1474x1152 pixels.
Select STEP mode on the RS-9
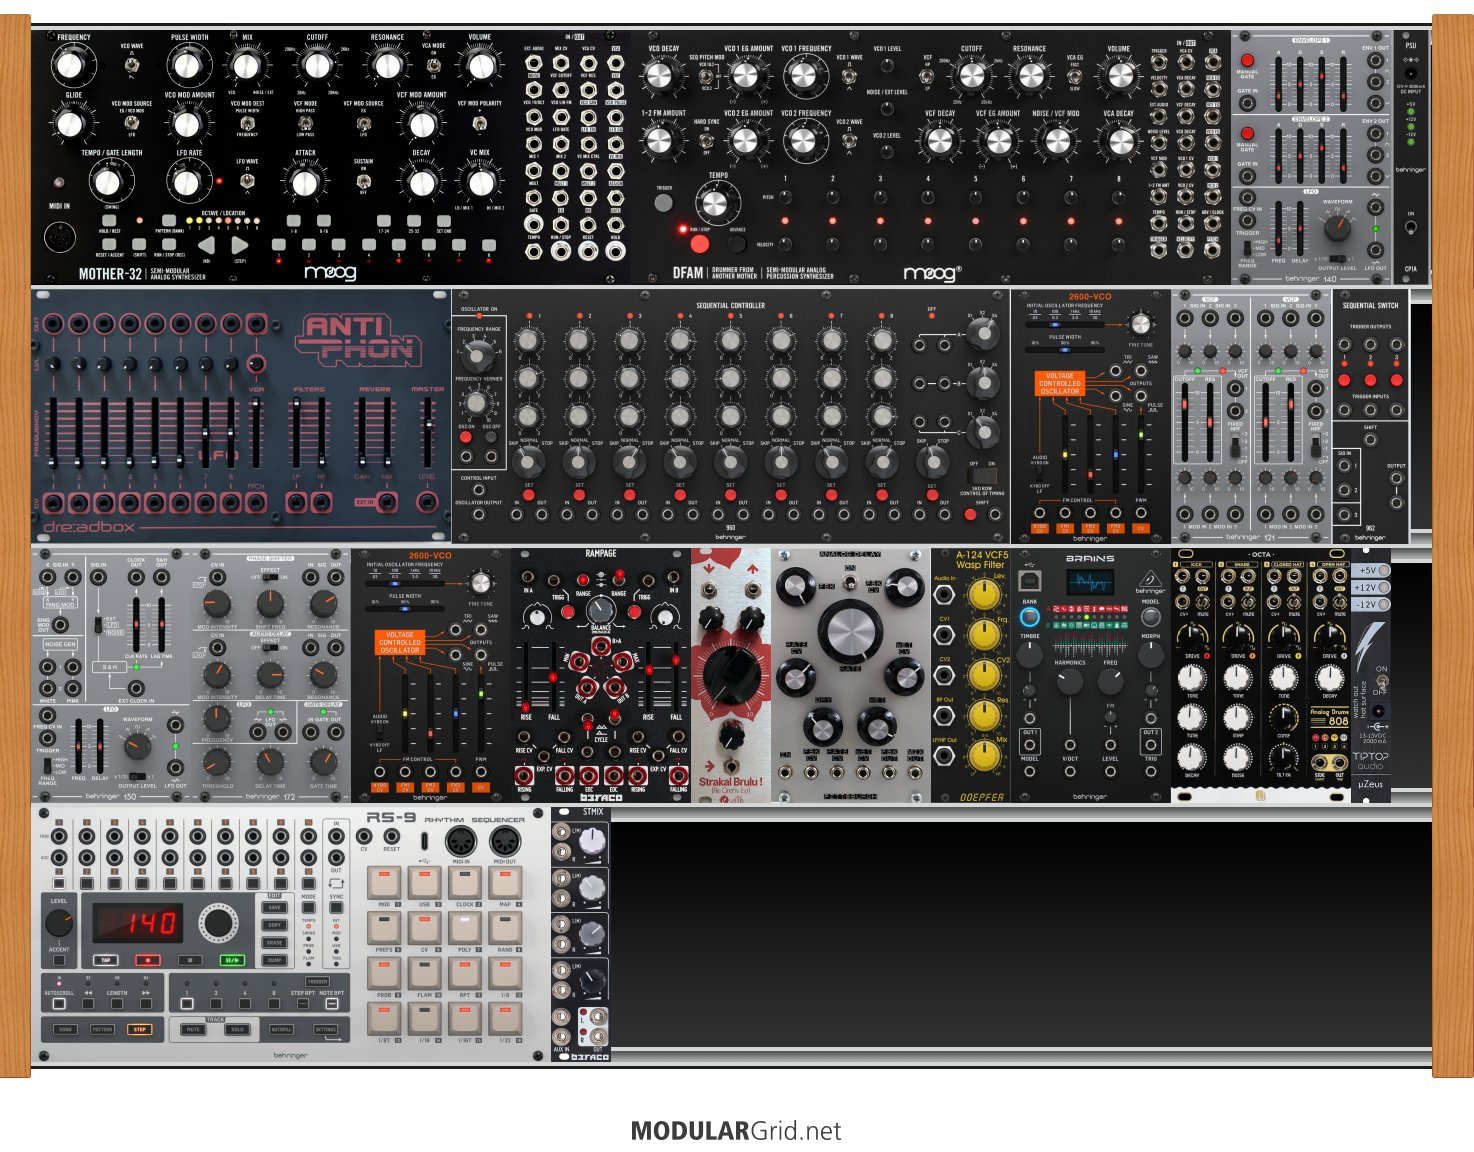139,1029
